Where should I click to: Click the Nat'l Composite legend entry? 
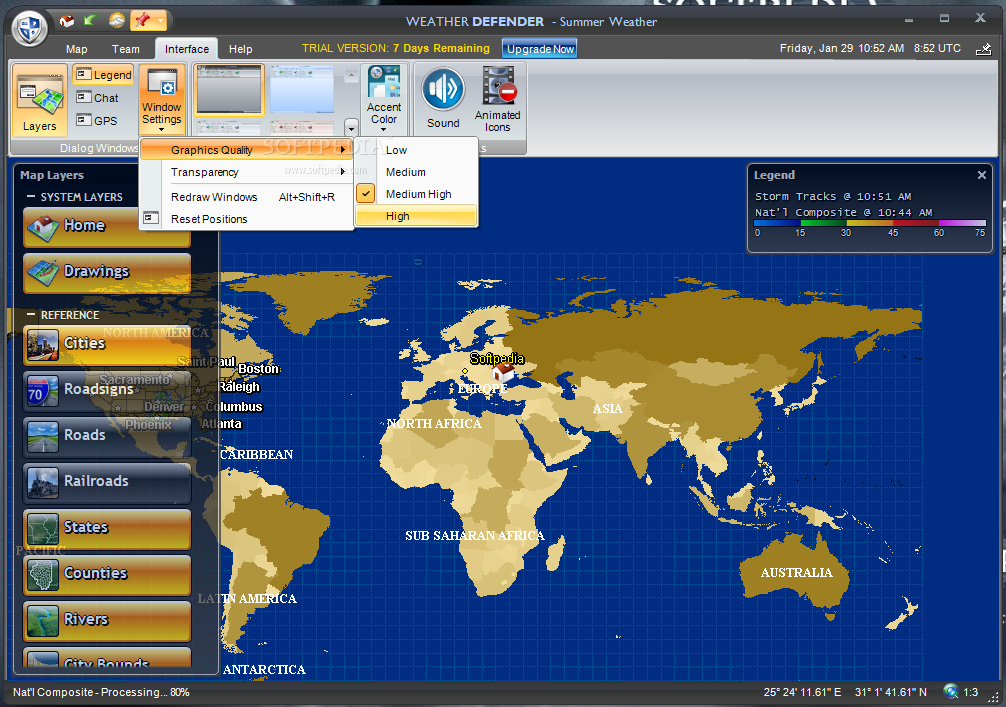tap(843, 212)
